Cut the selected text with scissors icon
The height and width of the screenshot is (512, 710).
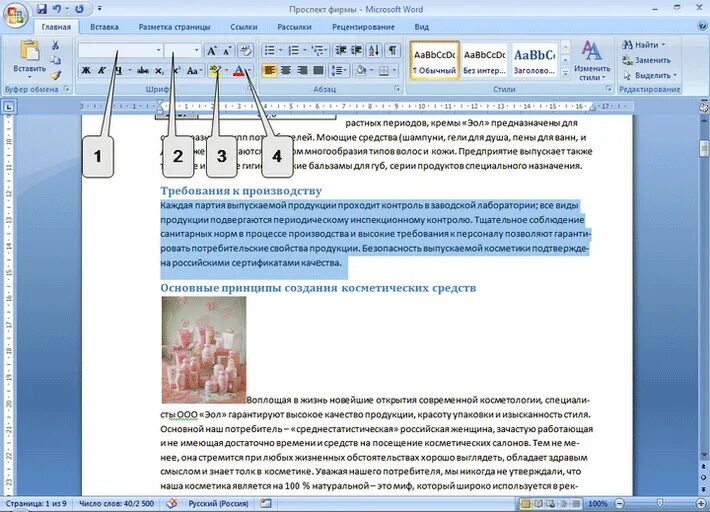coord(55,45)
